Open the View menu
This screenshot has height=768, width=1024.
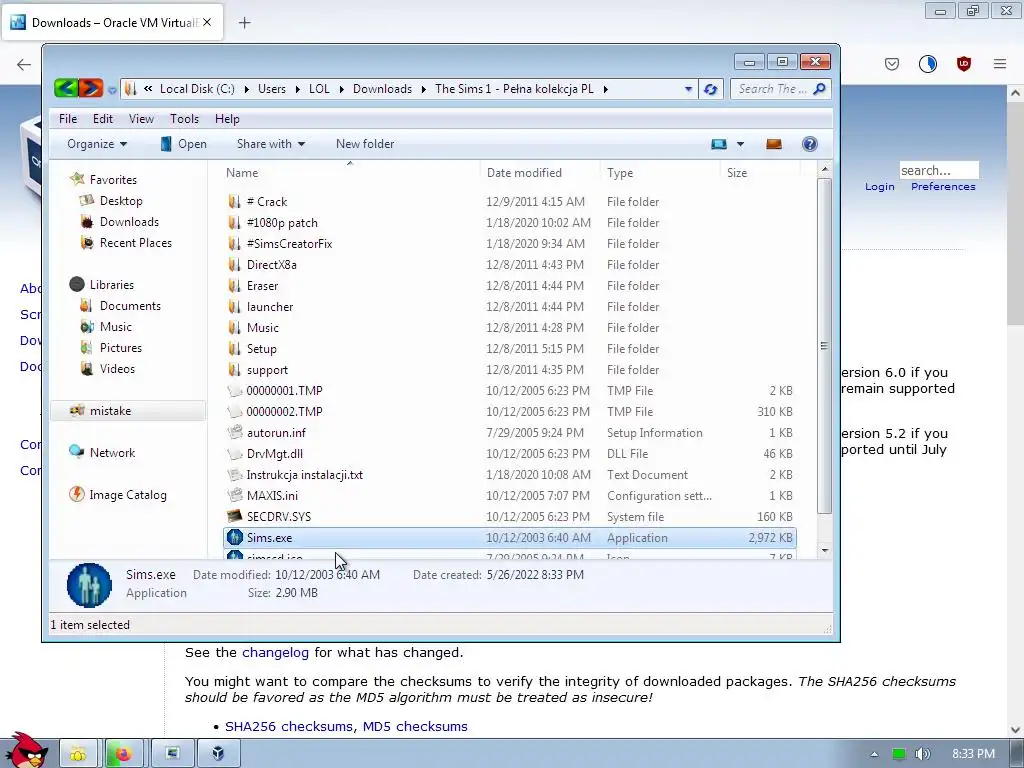pos(141,119)
